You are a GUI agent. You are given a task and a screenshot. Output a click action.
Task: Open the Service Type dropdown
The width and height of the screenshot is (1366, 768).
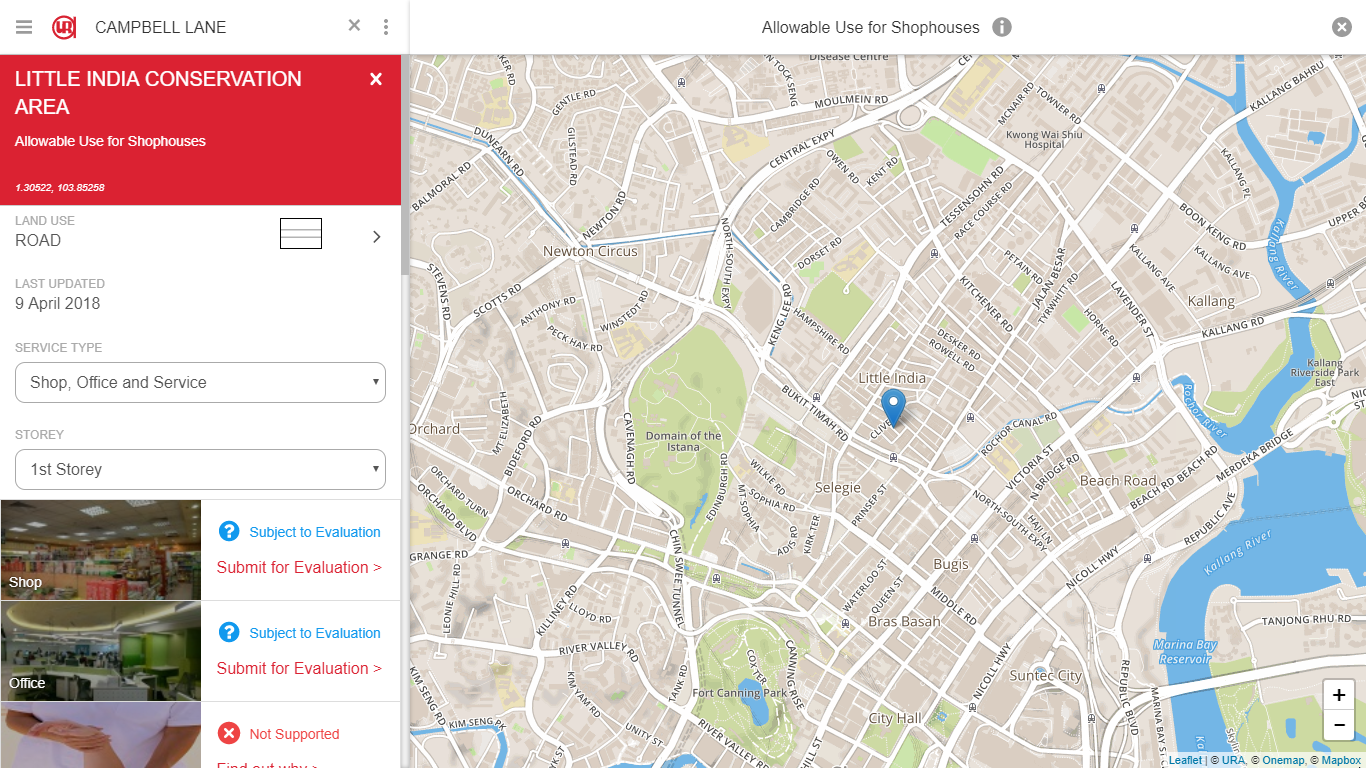coord(200,382)
